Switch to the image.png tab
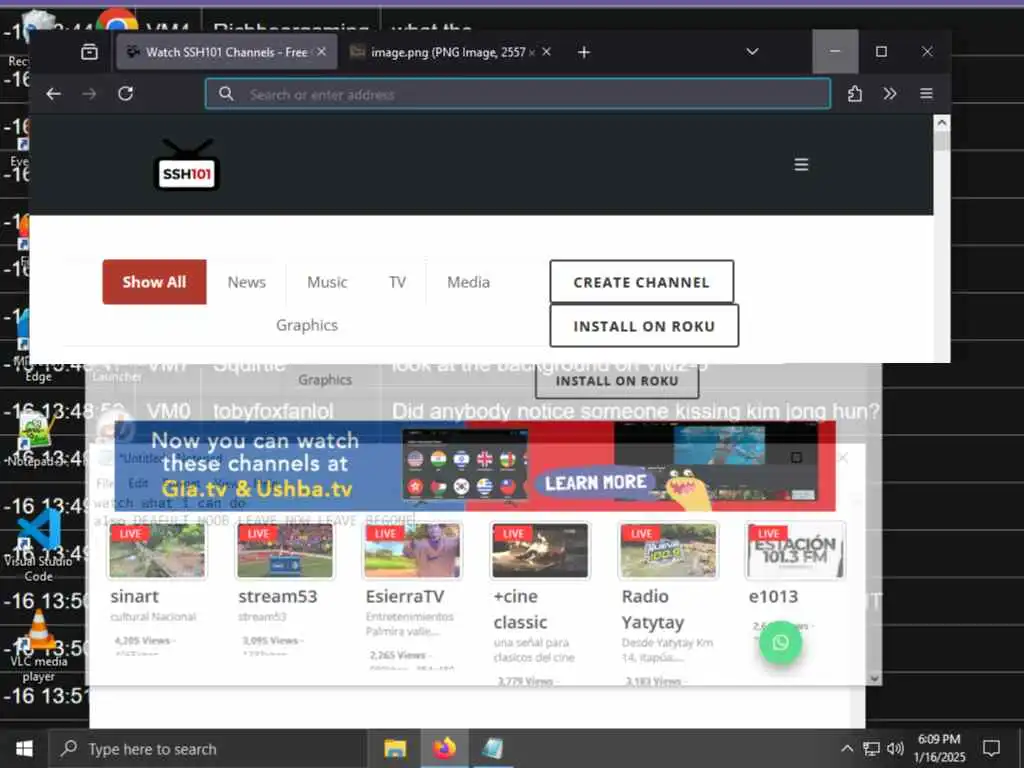 (x=451, y=52)
